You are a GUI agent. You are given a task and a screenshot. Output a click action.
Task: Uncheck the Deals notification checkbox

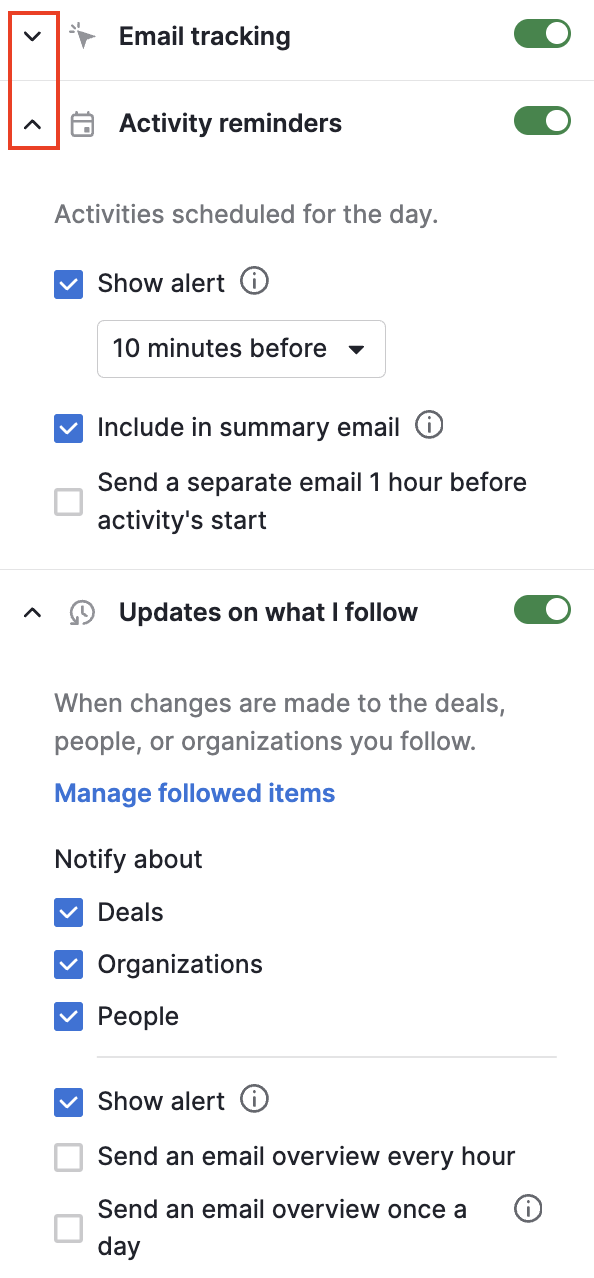[68, 912]
